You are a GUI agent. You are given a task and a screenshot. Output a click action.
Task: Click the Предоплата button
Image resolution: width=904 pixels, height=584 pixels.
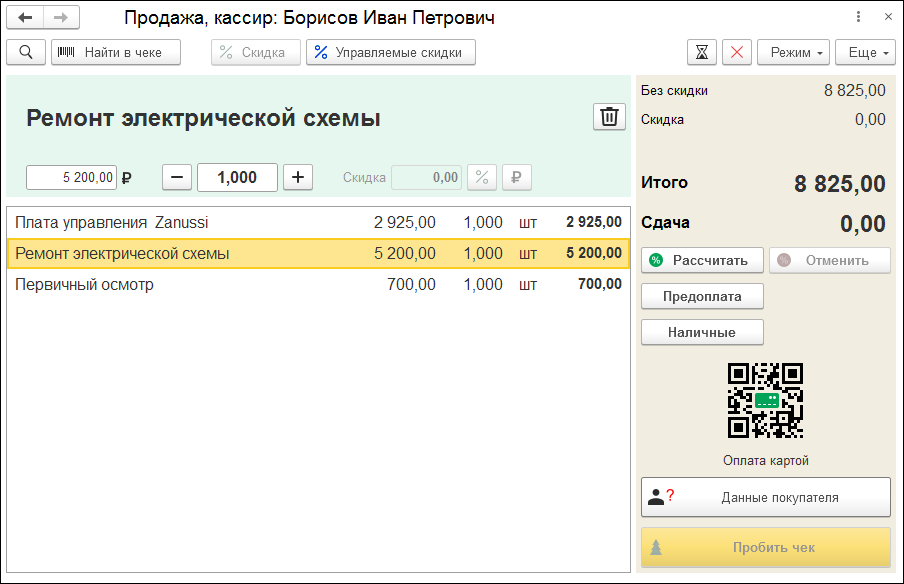point(702,296)
